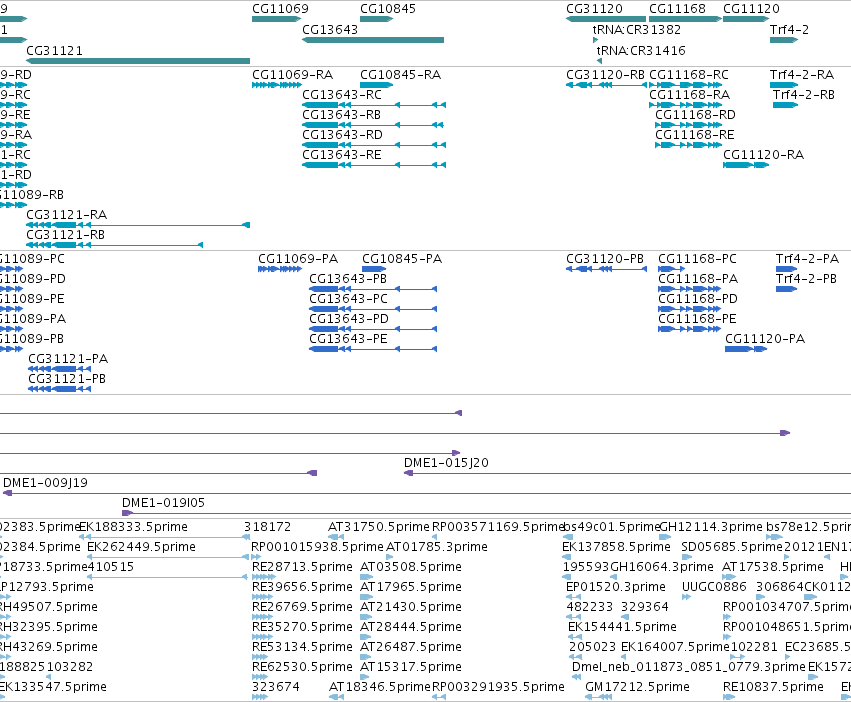
Task: Select the CG13643 gene label
Action: tap(330, 29)
